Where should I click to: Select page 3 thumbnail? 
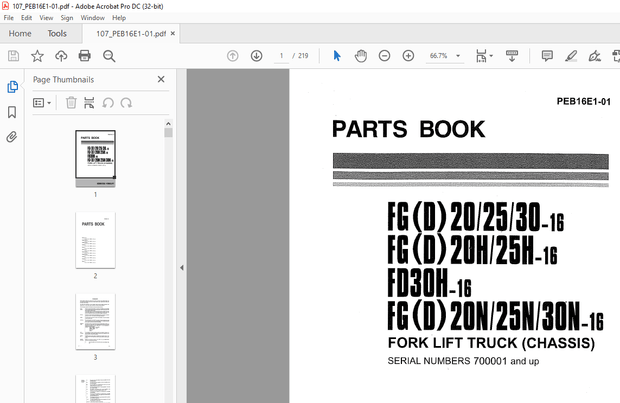(x=95, y=322)
